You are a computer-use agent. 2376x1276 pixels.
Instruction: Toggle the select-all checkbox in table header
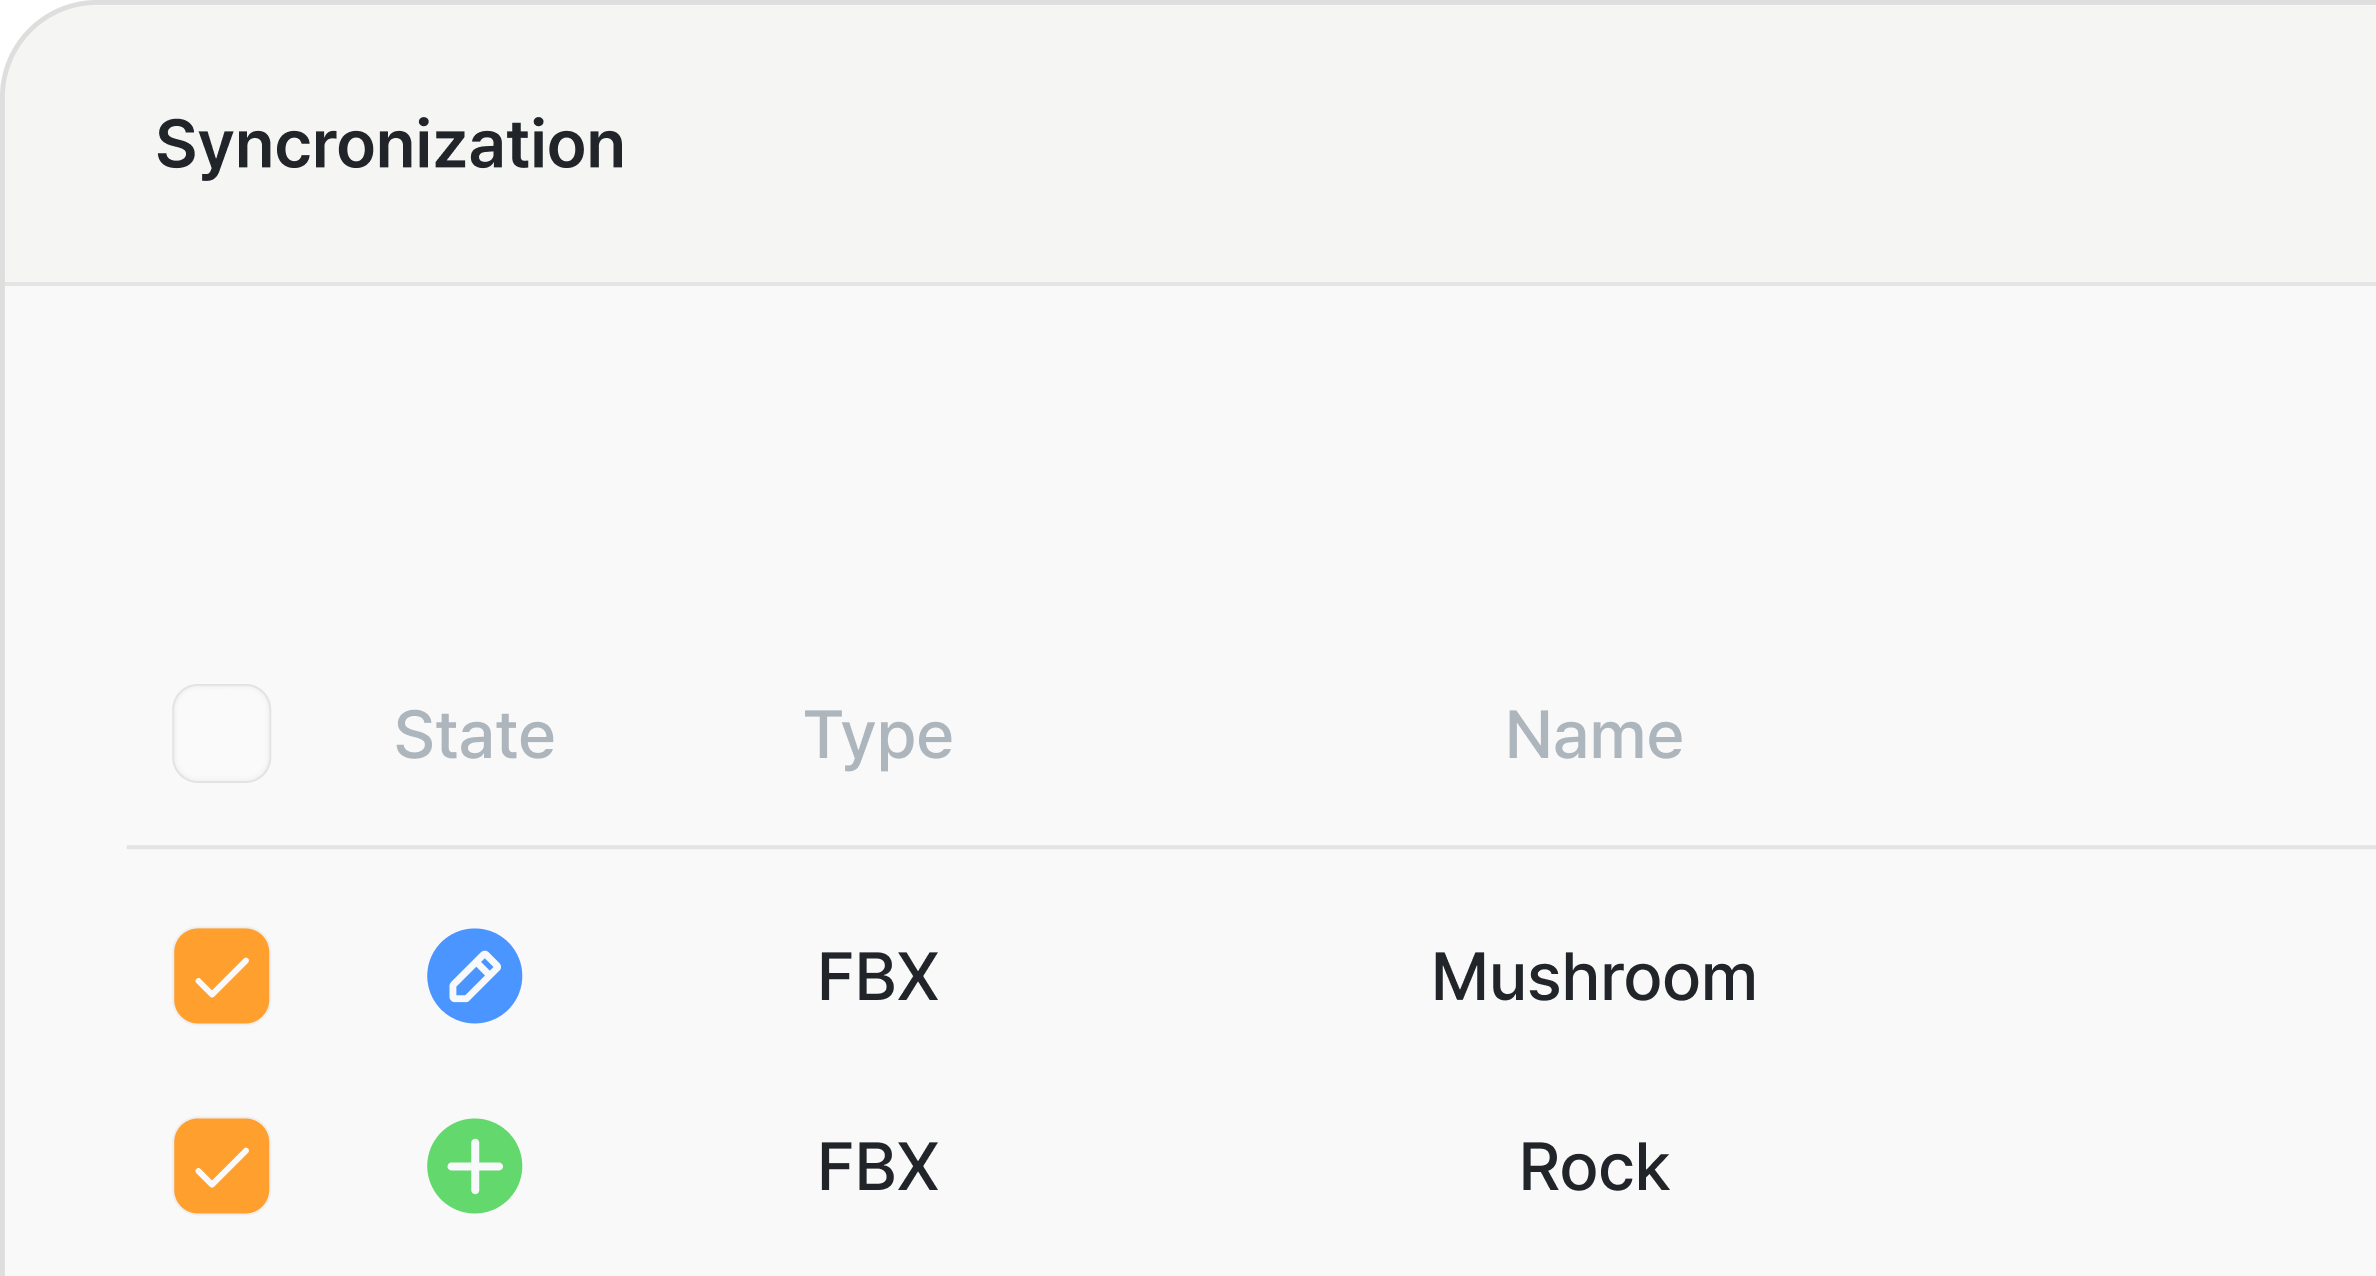pos(222,734)
